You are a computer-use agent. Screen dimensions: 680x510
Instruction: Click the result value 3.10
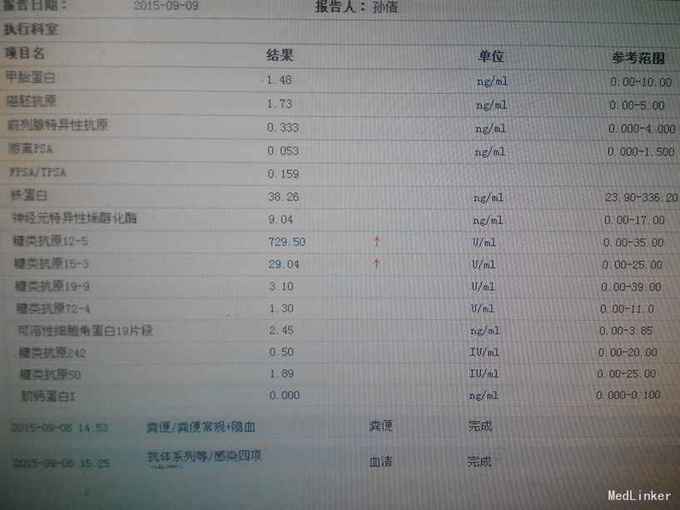click(281, 286)
